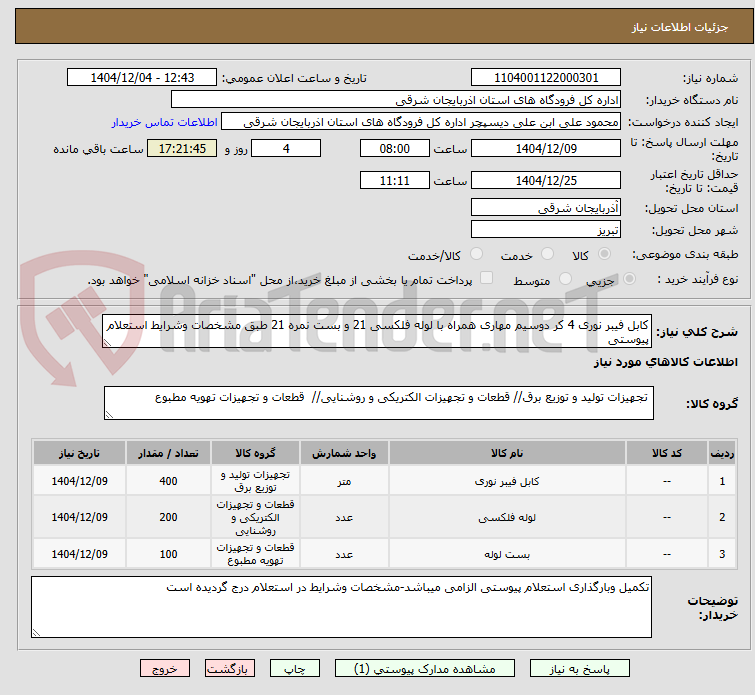Click the 'تعداد / مقدار' column header
The height and width of the screenshot is (695, 755).
pyautogui.click(x=168, y=453)
